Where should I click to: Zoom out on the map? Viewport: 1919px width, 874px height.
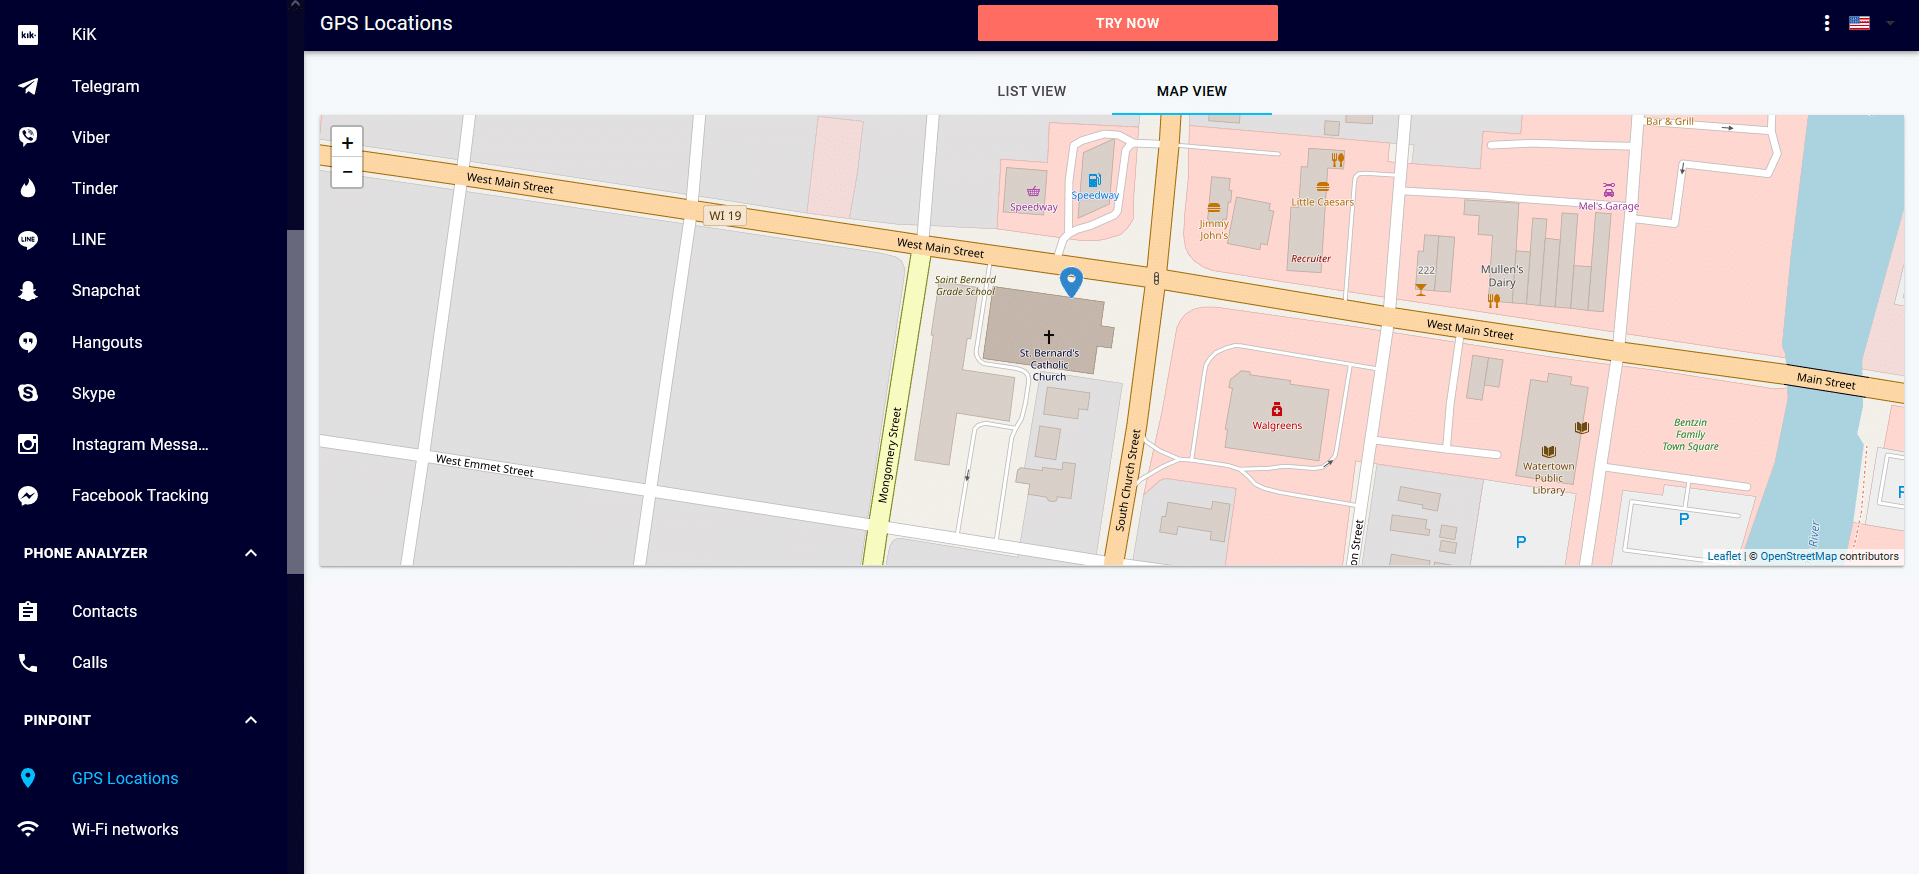tap(347, 172)
